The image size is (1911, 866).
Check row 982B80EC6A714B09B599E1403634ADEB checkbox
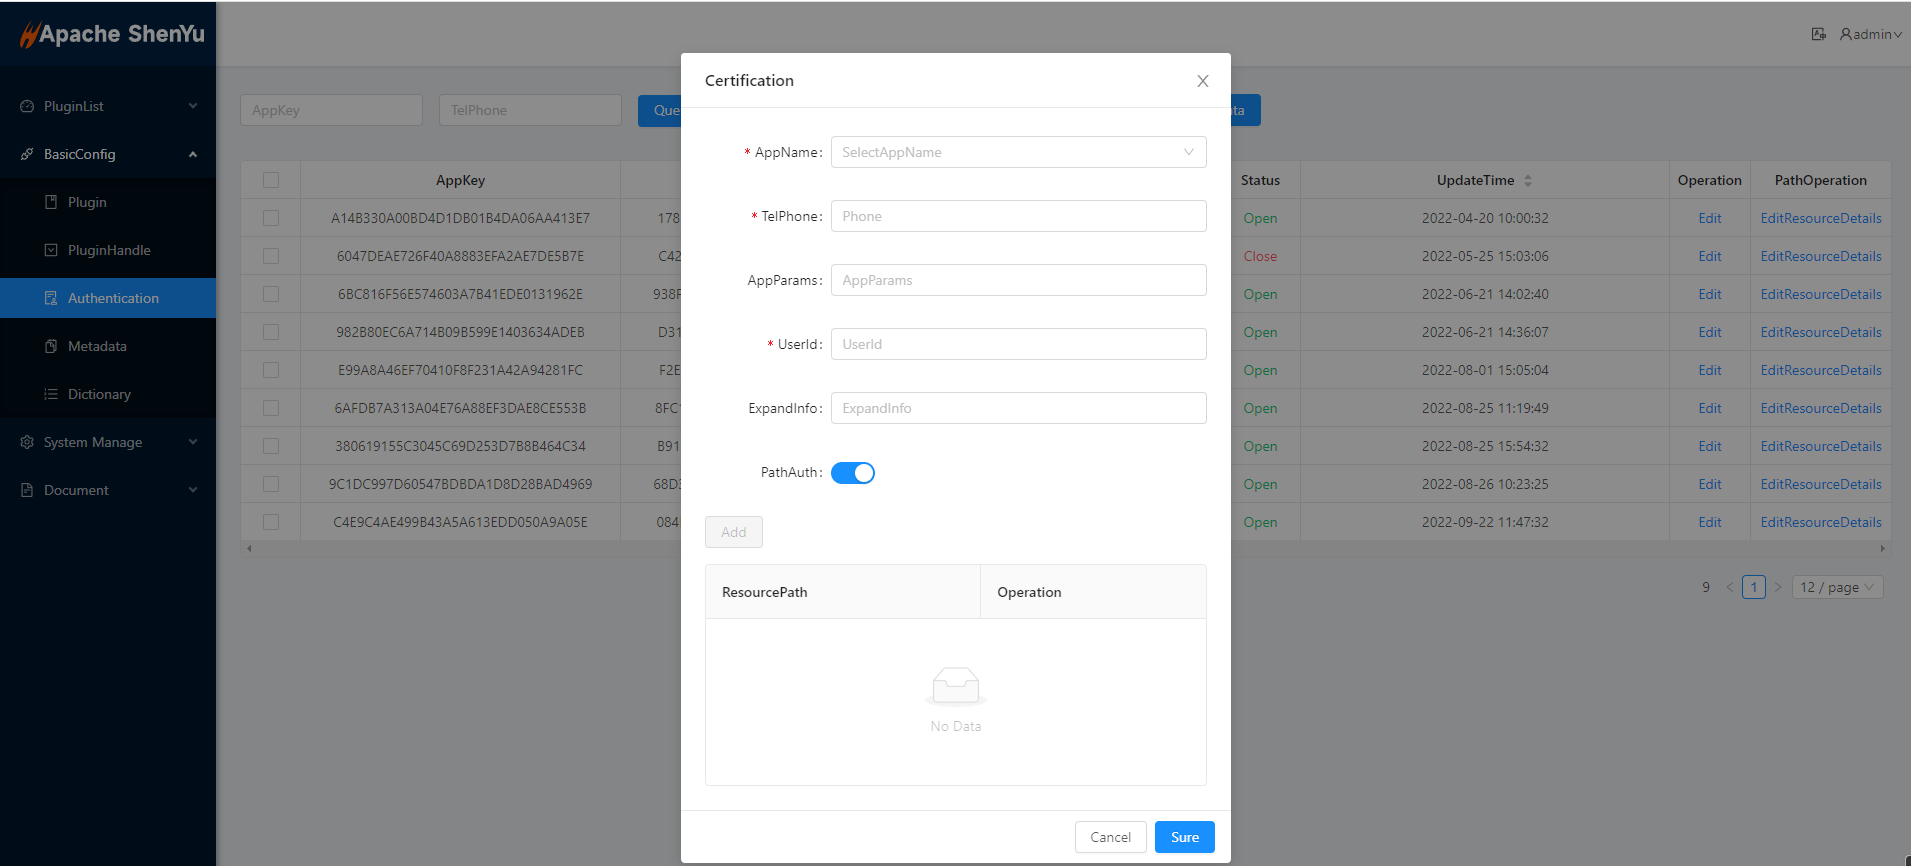click(271, 332)
